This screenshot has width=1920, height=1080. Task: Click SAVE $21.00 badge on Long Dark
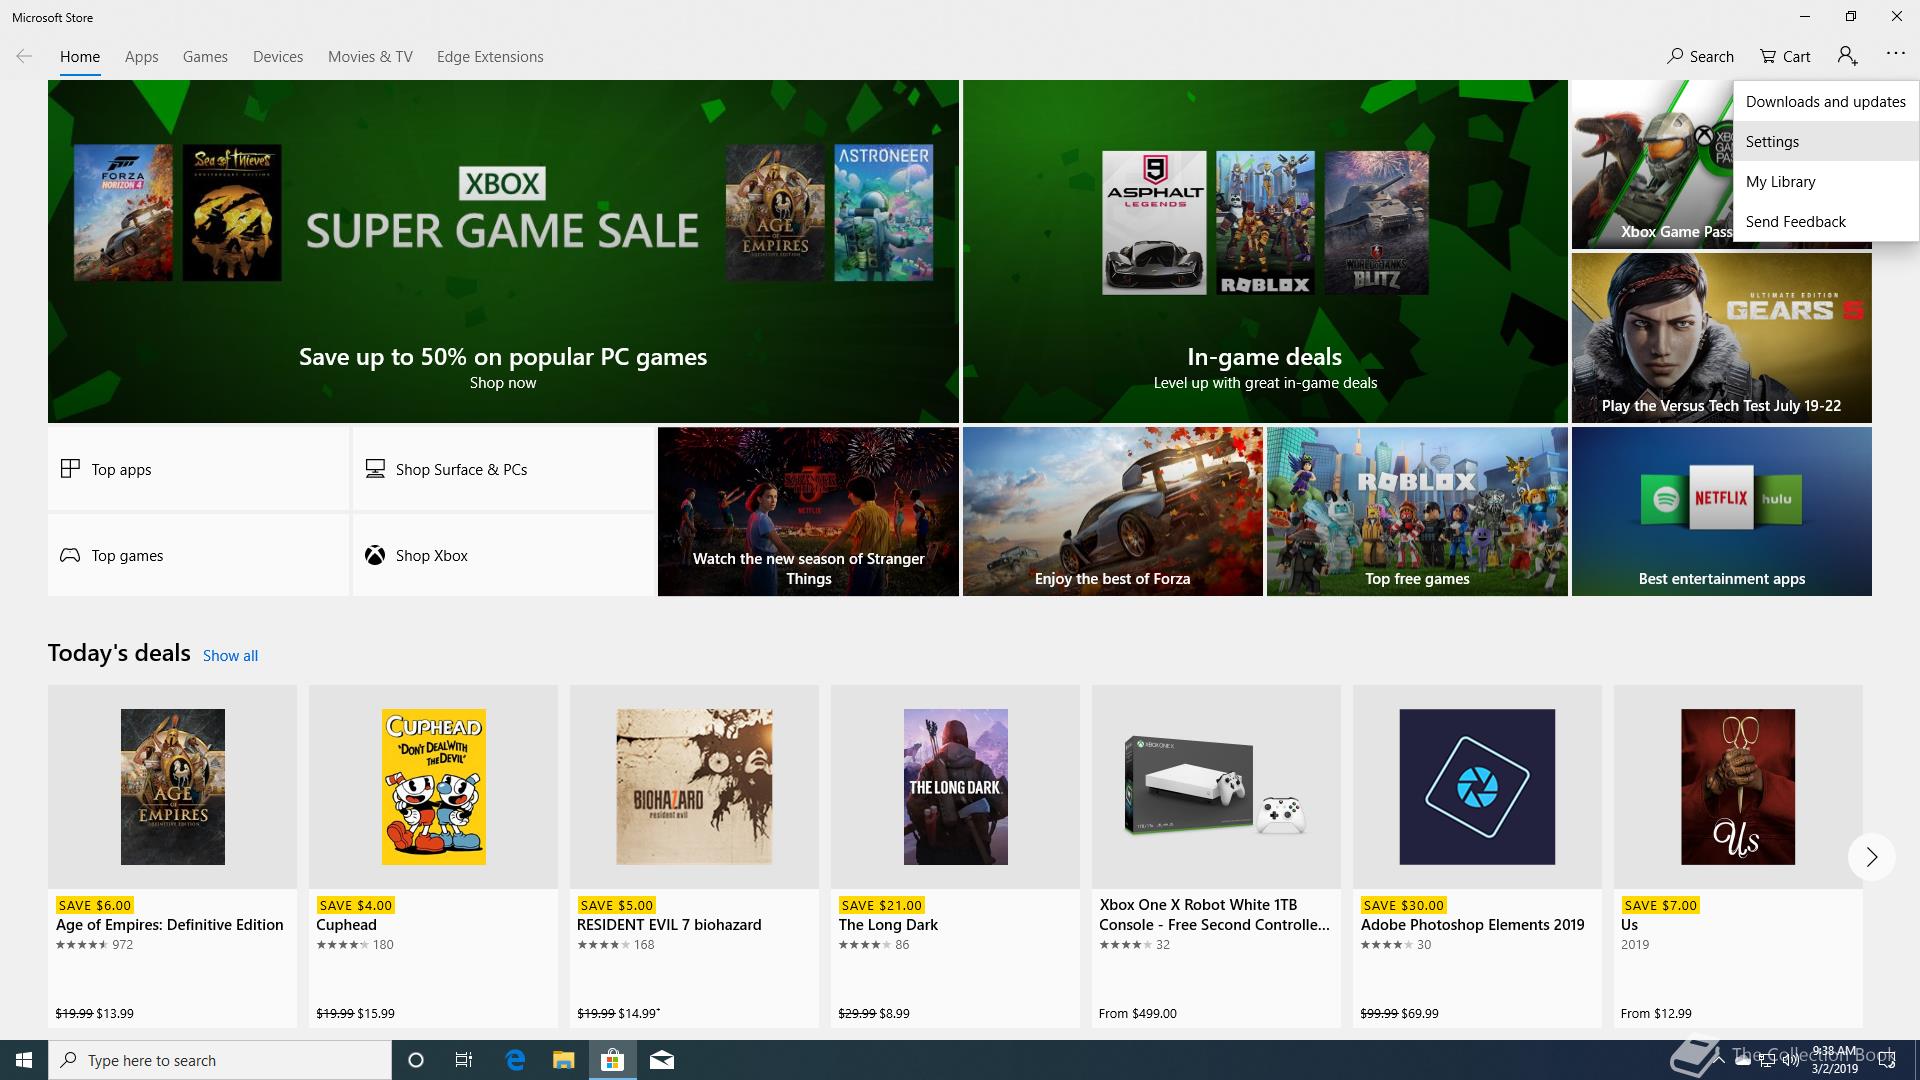point(881,905)
